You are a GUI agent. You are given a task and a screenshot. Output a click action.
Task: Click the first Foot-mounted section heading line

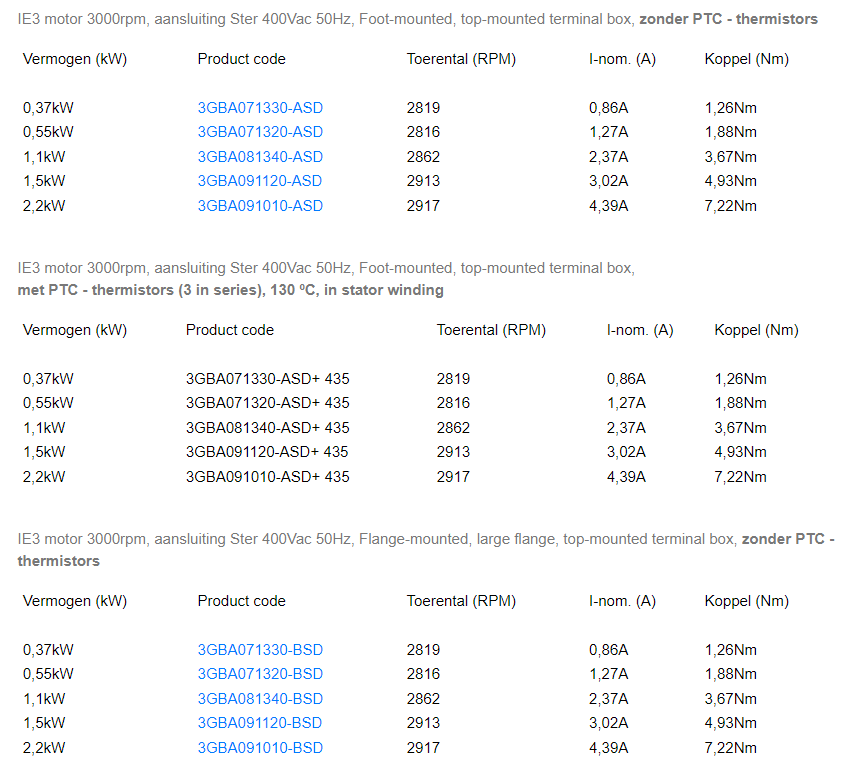click(417, 19)
